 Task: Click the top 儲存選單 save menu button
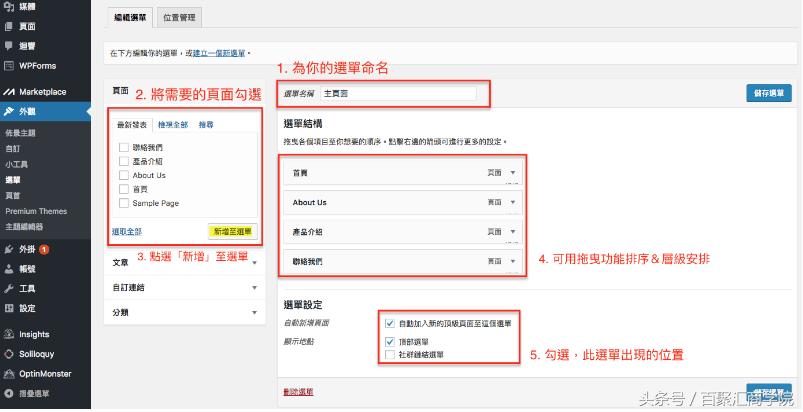[x=769, y=93]
